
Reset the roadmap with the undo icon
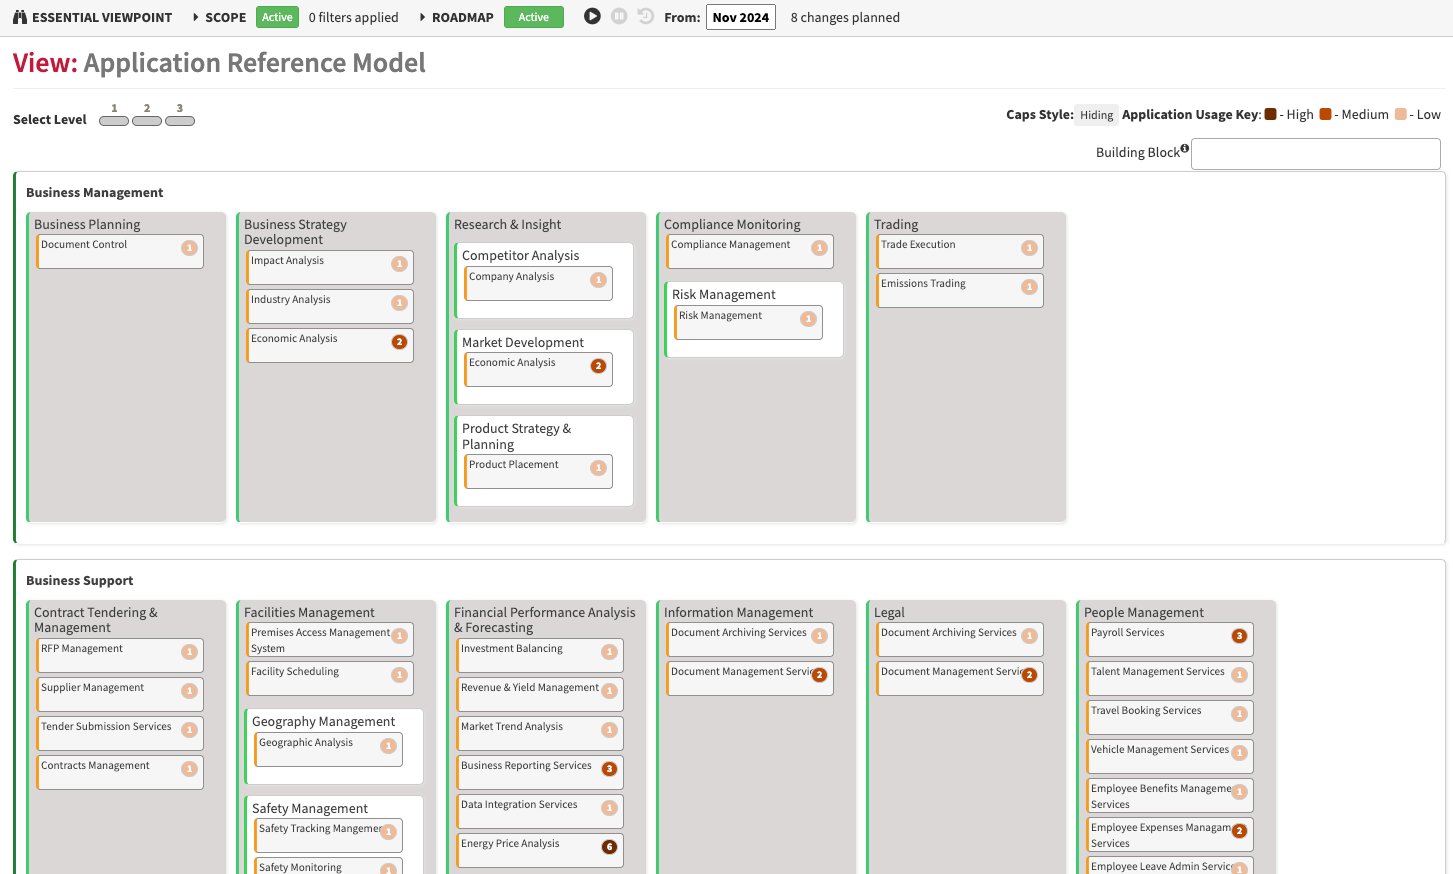click(x=646, y=16)
